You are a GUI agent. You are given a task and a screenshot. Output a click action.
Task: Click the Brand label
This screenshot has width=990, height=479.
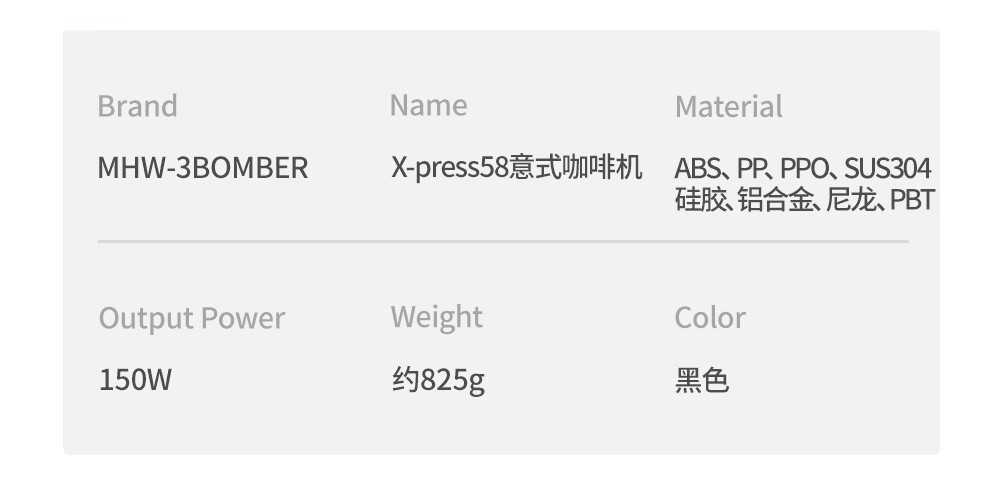(x=137, y=106)
